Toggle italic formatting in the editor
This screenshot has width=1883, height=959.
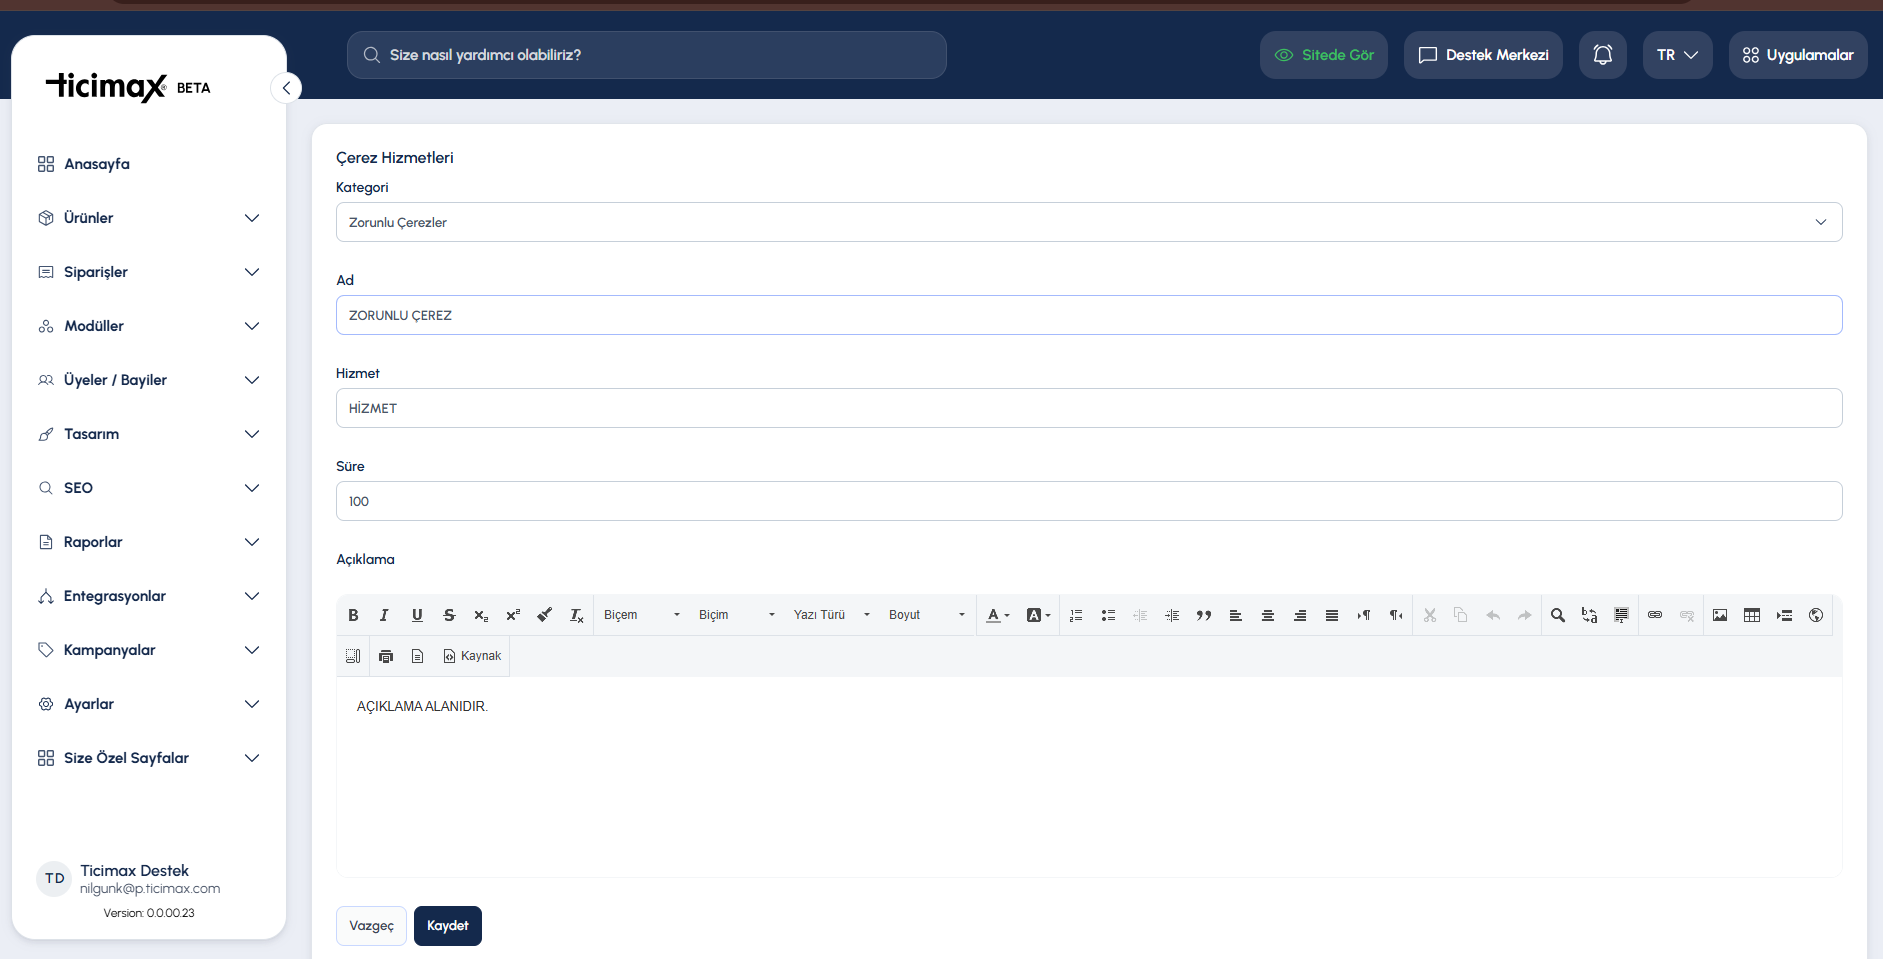384,615
